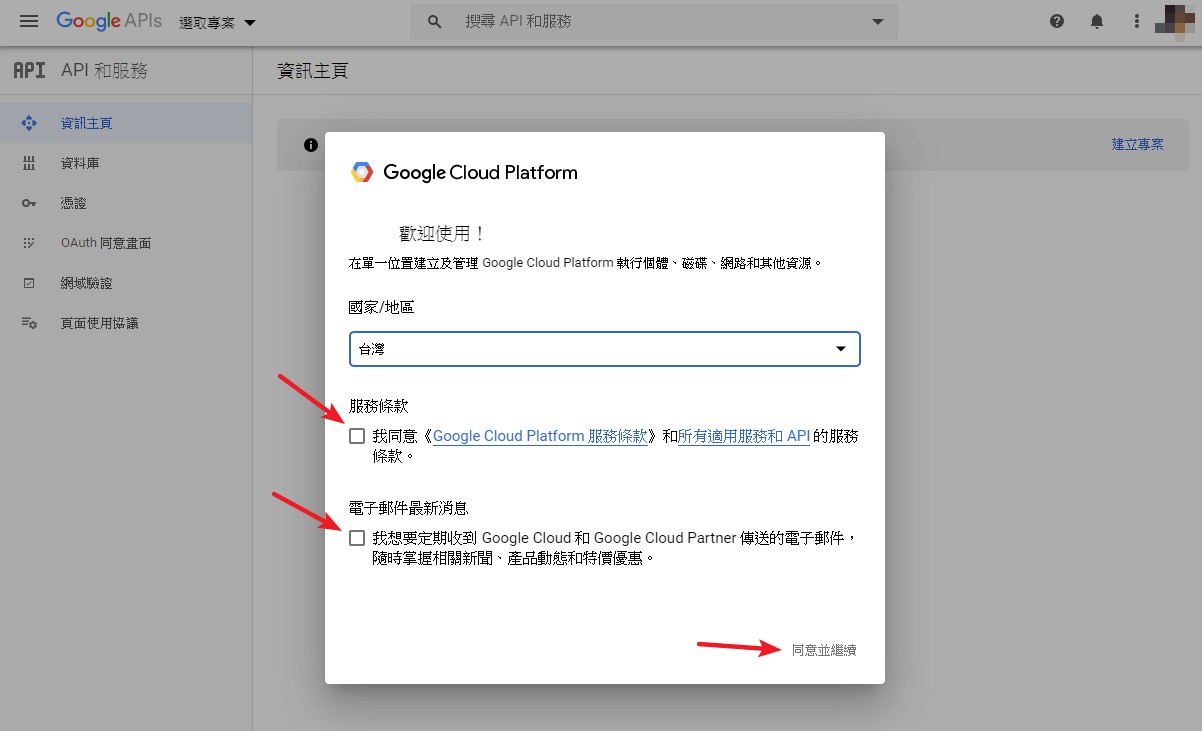The height and width of the screenshot is (731, 1202).
Task: Open the notifications bell
Action: click(1097, 21)
